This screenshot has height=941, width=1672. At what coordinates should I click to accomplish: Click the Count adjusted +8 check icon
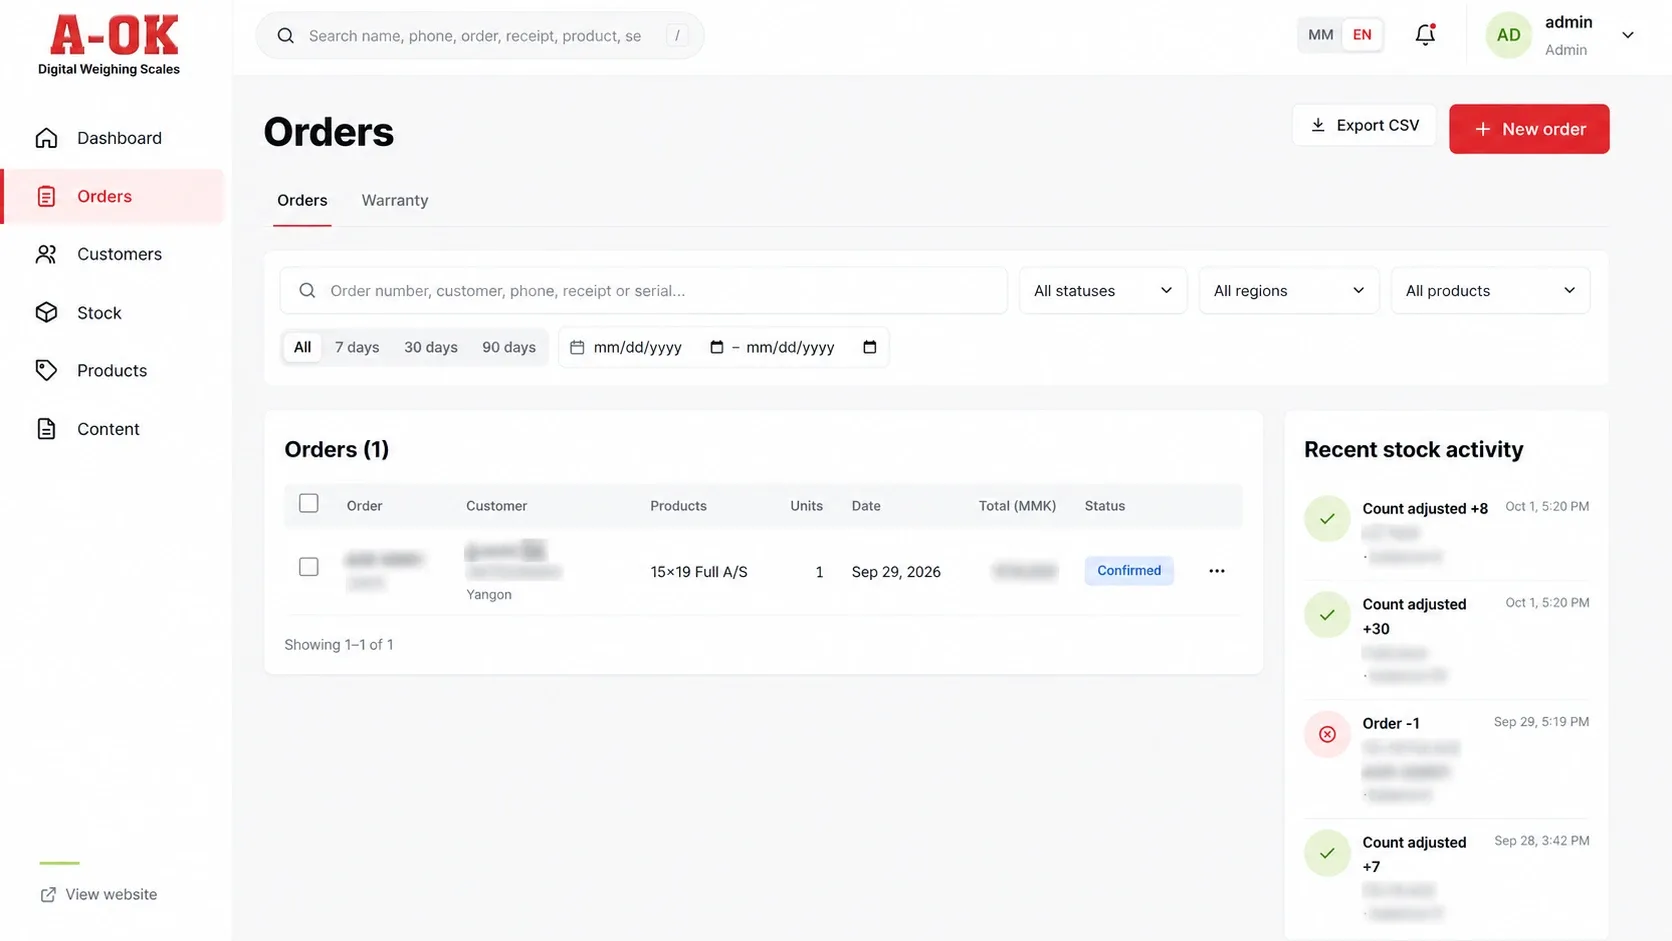tap(1327, 519)
